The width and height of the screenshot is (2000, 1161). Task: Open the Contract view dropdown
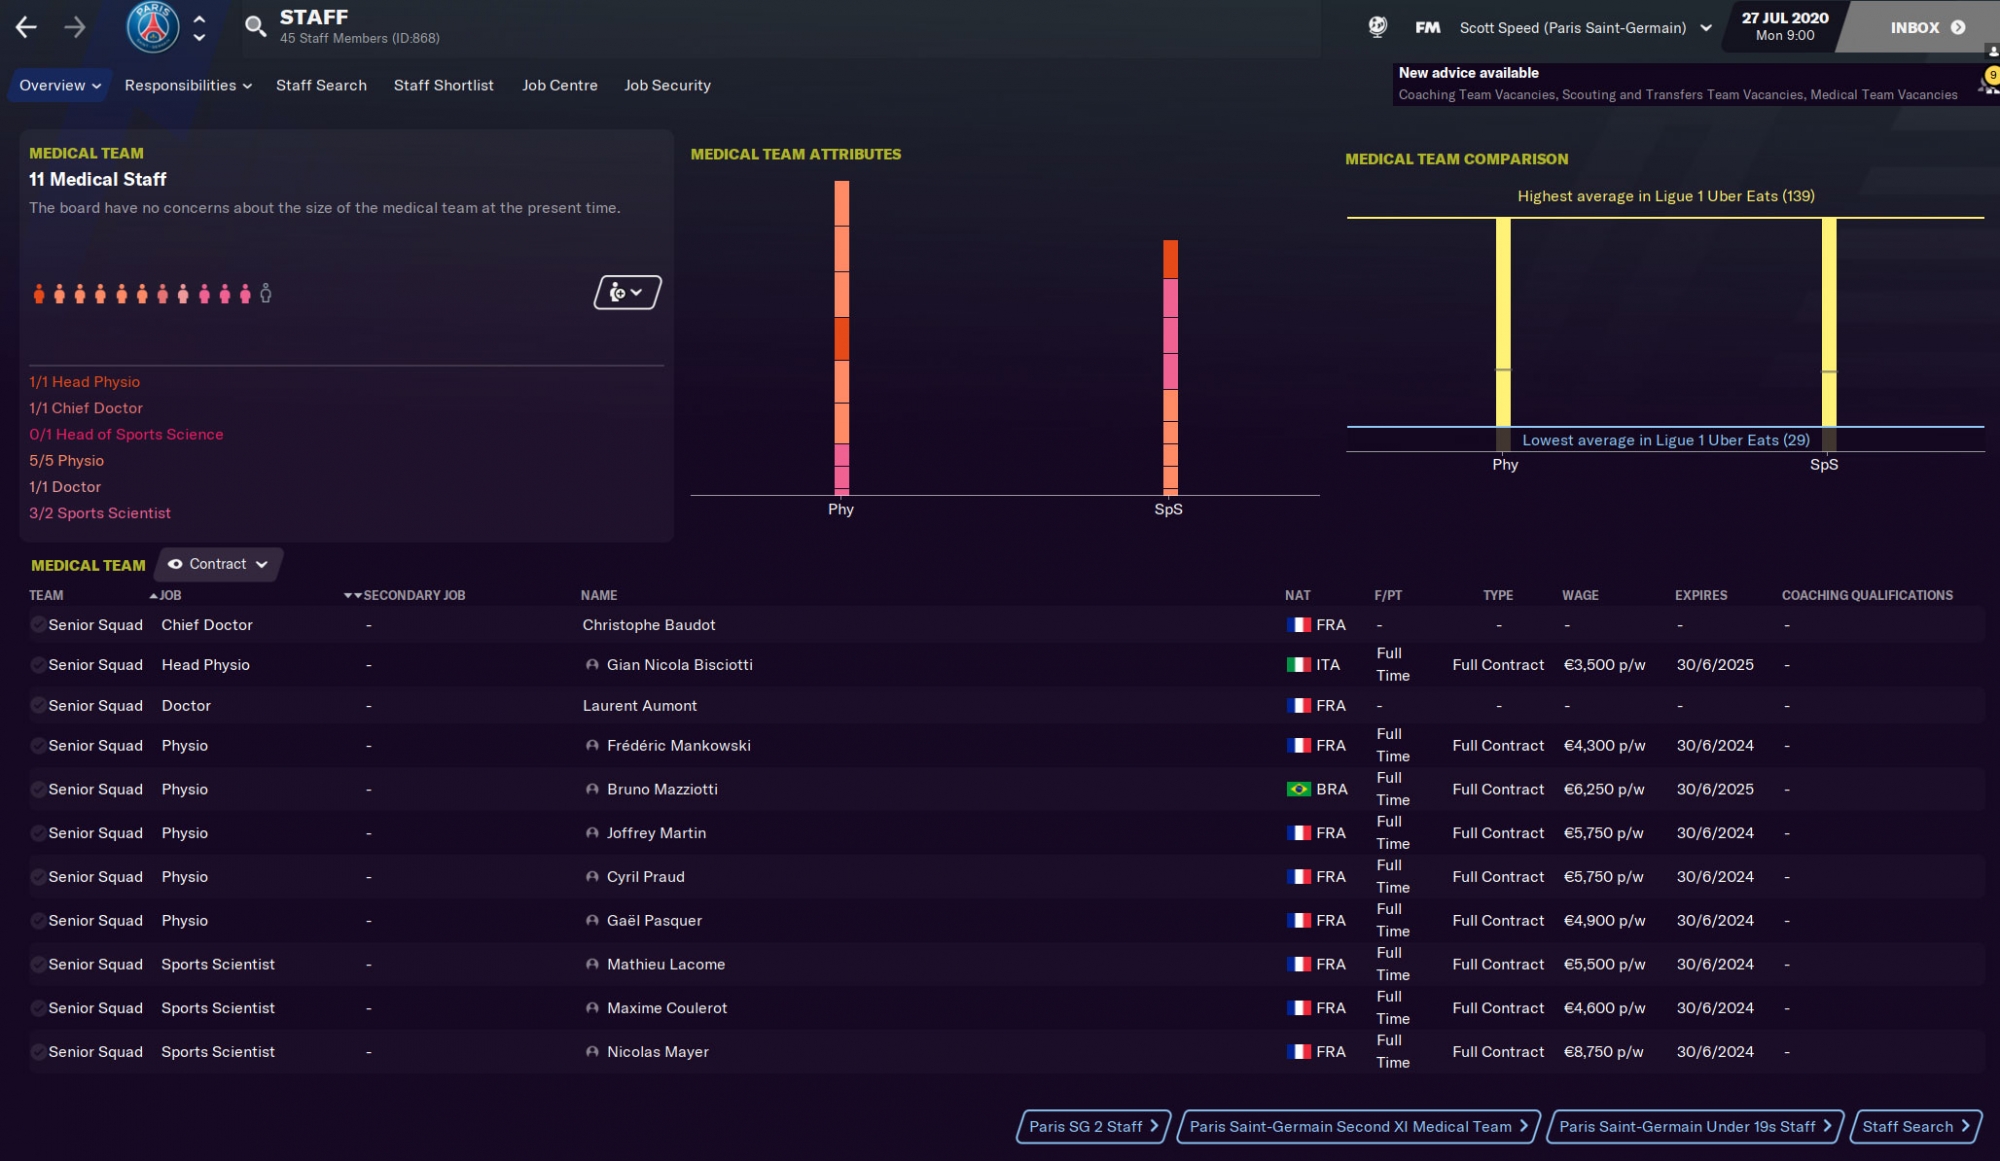(x=218, y=564)
